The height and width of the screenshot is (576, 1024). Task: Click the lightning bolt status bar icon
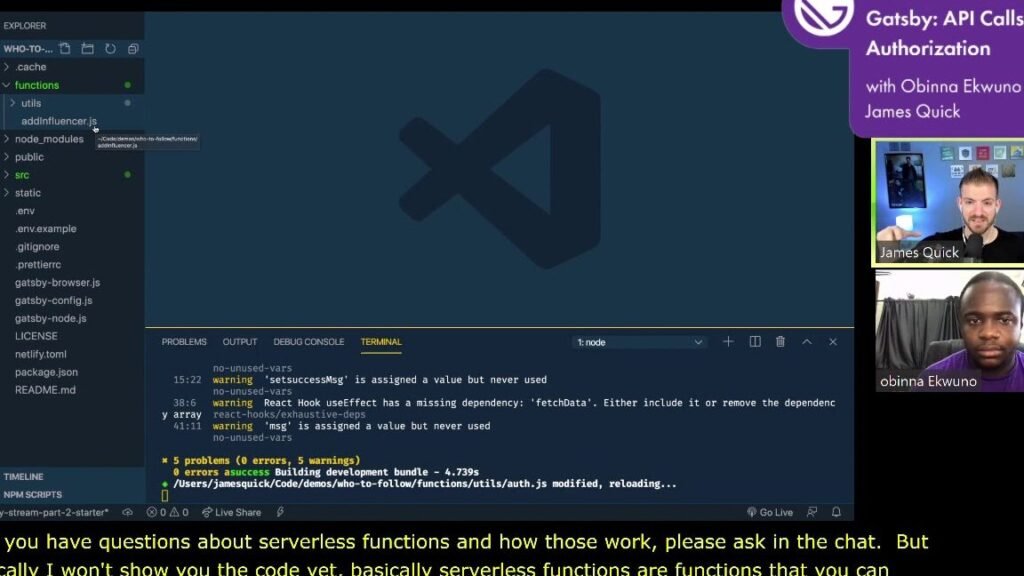pyautogui.click(x=280, y=513)
